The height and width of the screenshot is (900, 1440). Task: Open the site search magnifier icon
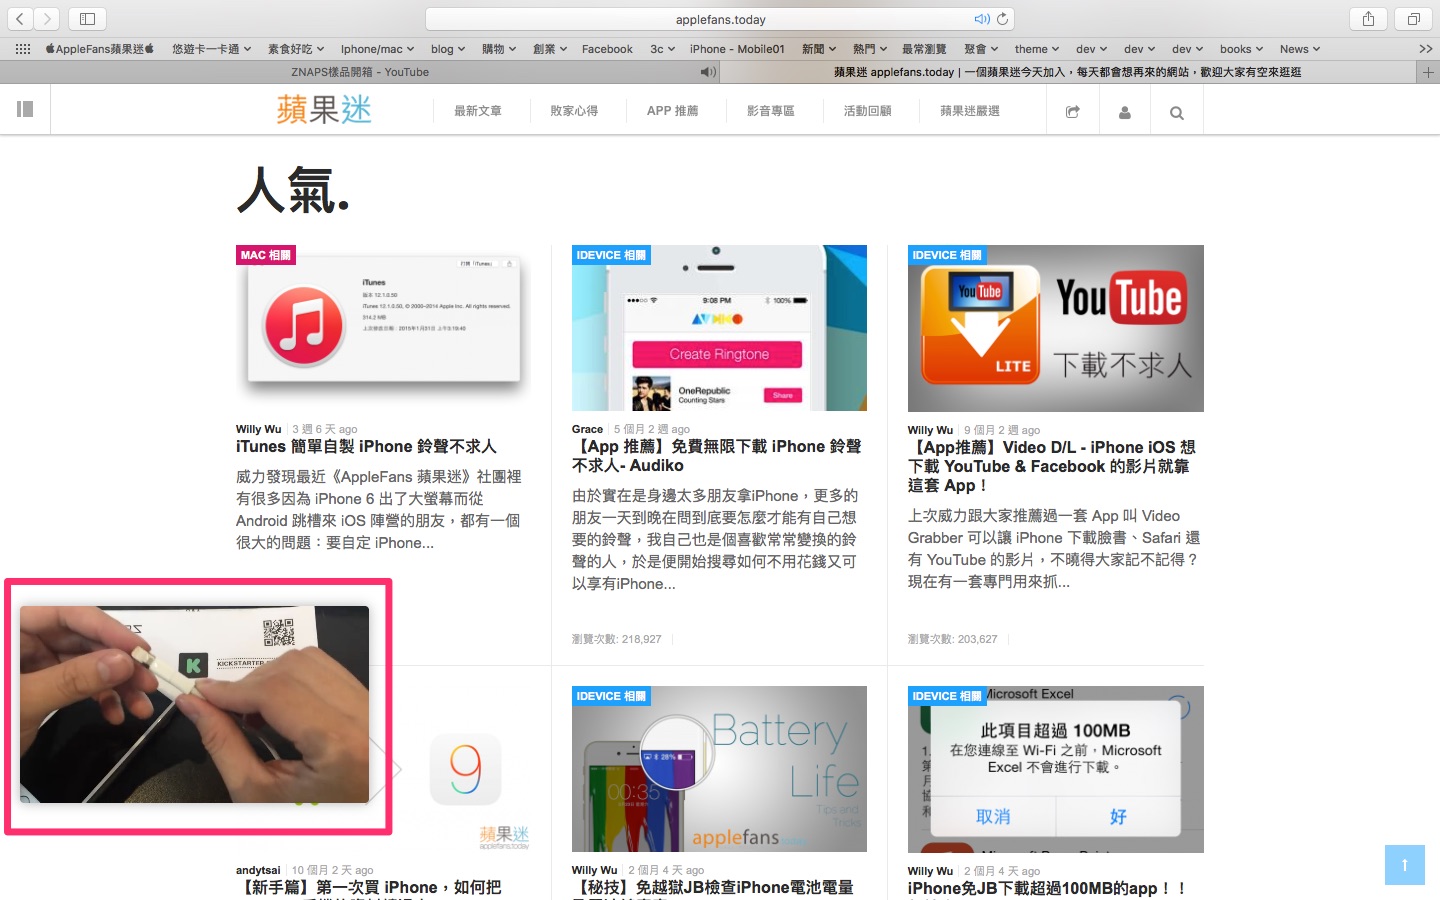click(x=1177, y=112)
